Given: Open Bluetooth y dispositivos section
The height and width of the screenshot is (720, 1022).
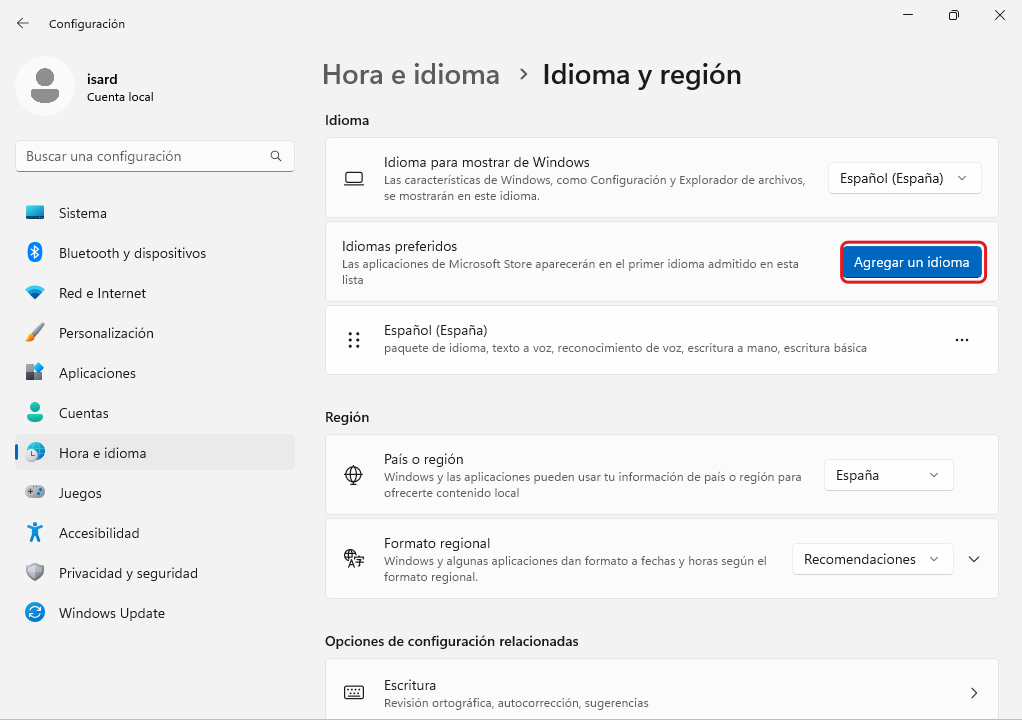Looking at the screenshot, I should (x=132, y=253).
